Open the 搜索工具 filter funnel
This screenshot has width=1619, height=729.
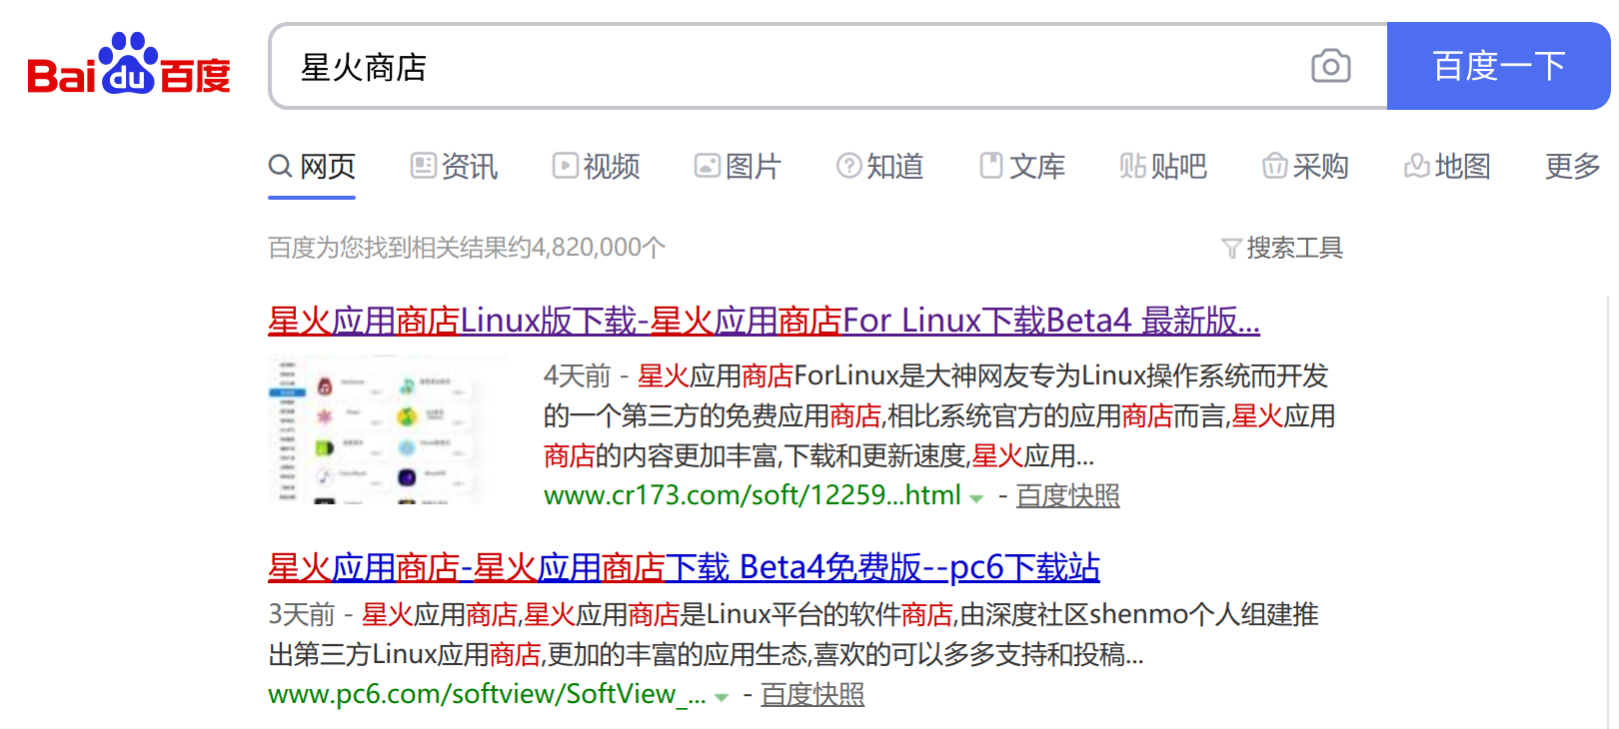pos(1231,248)
